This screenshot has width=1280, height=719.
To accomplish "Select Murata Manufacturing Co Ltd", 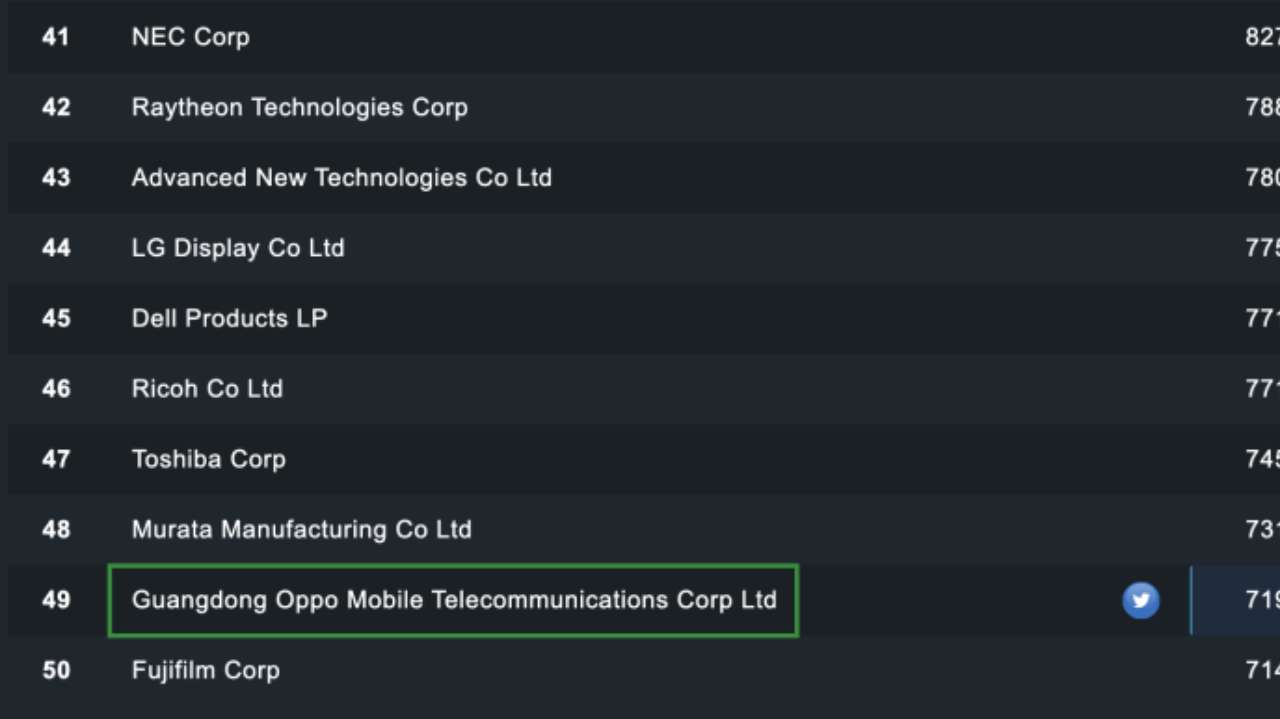I will pyautogui.click(x=302, y=529).
